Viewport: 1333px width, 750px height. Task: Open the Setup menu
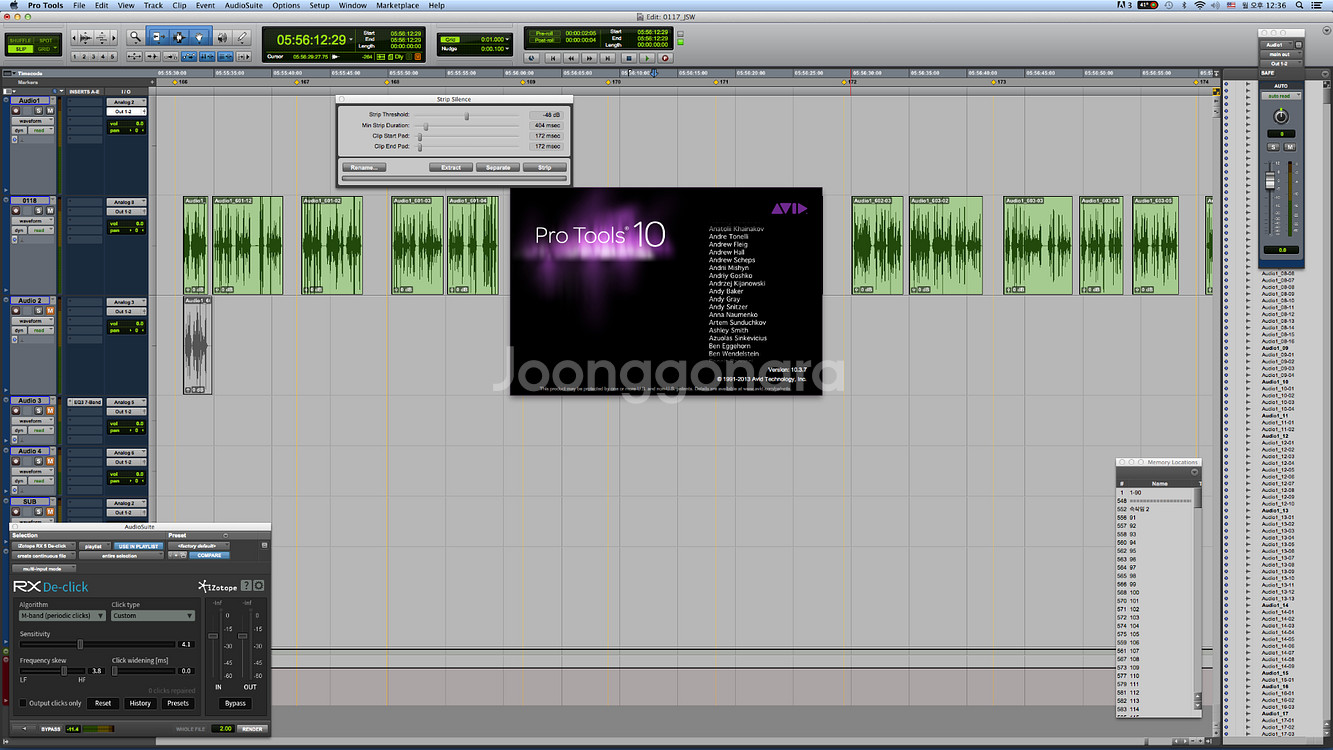click(x=319, y=5)
